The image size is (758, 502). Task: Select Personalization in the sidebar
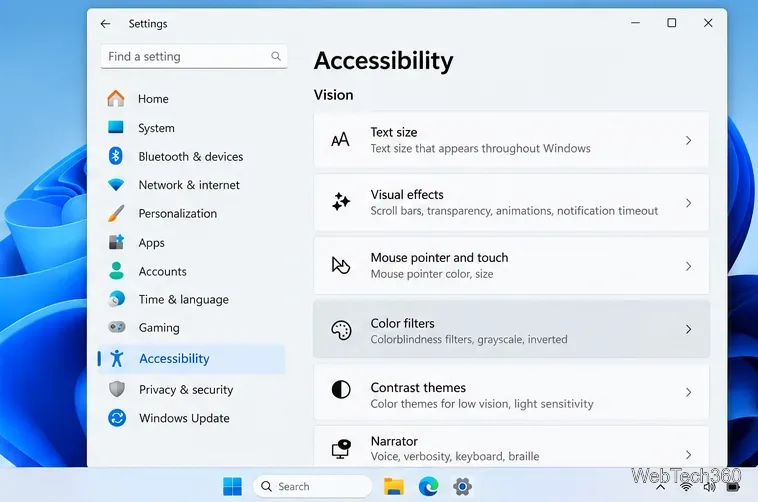(177, 213)
